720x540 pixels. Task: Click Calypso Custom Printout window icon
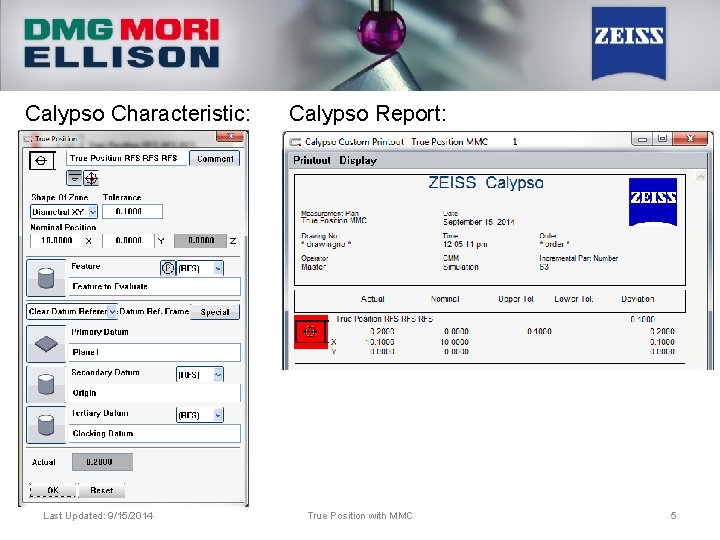[x=295, y=142]
